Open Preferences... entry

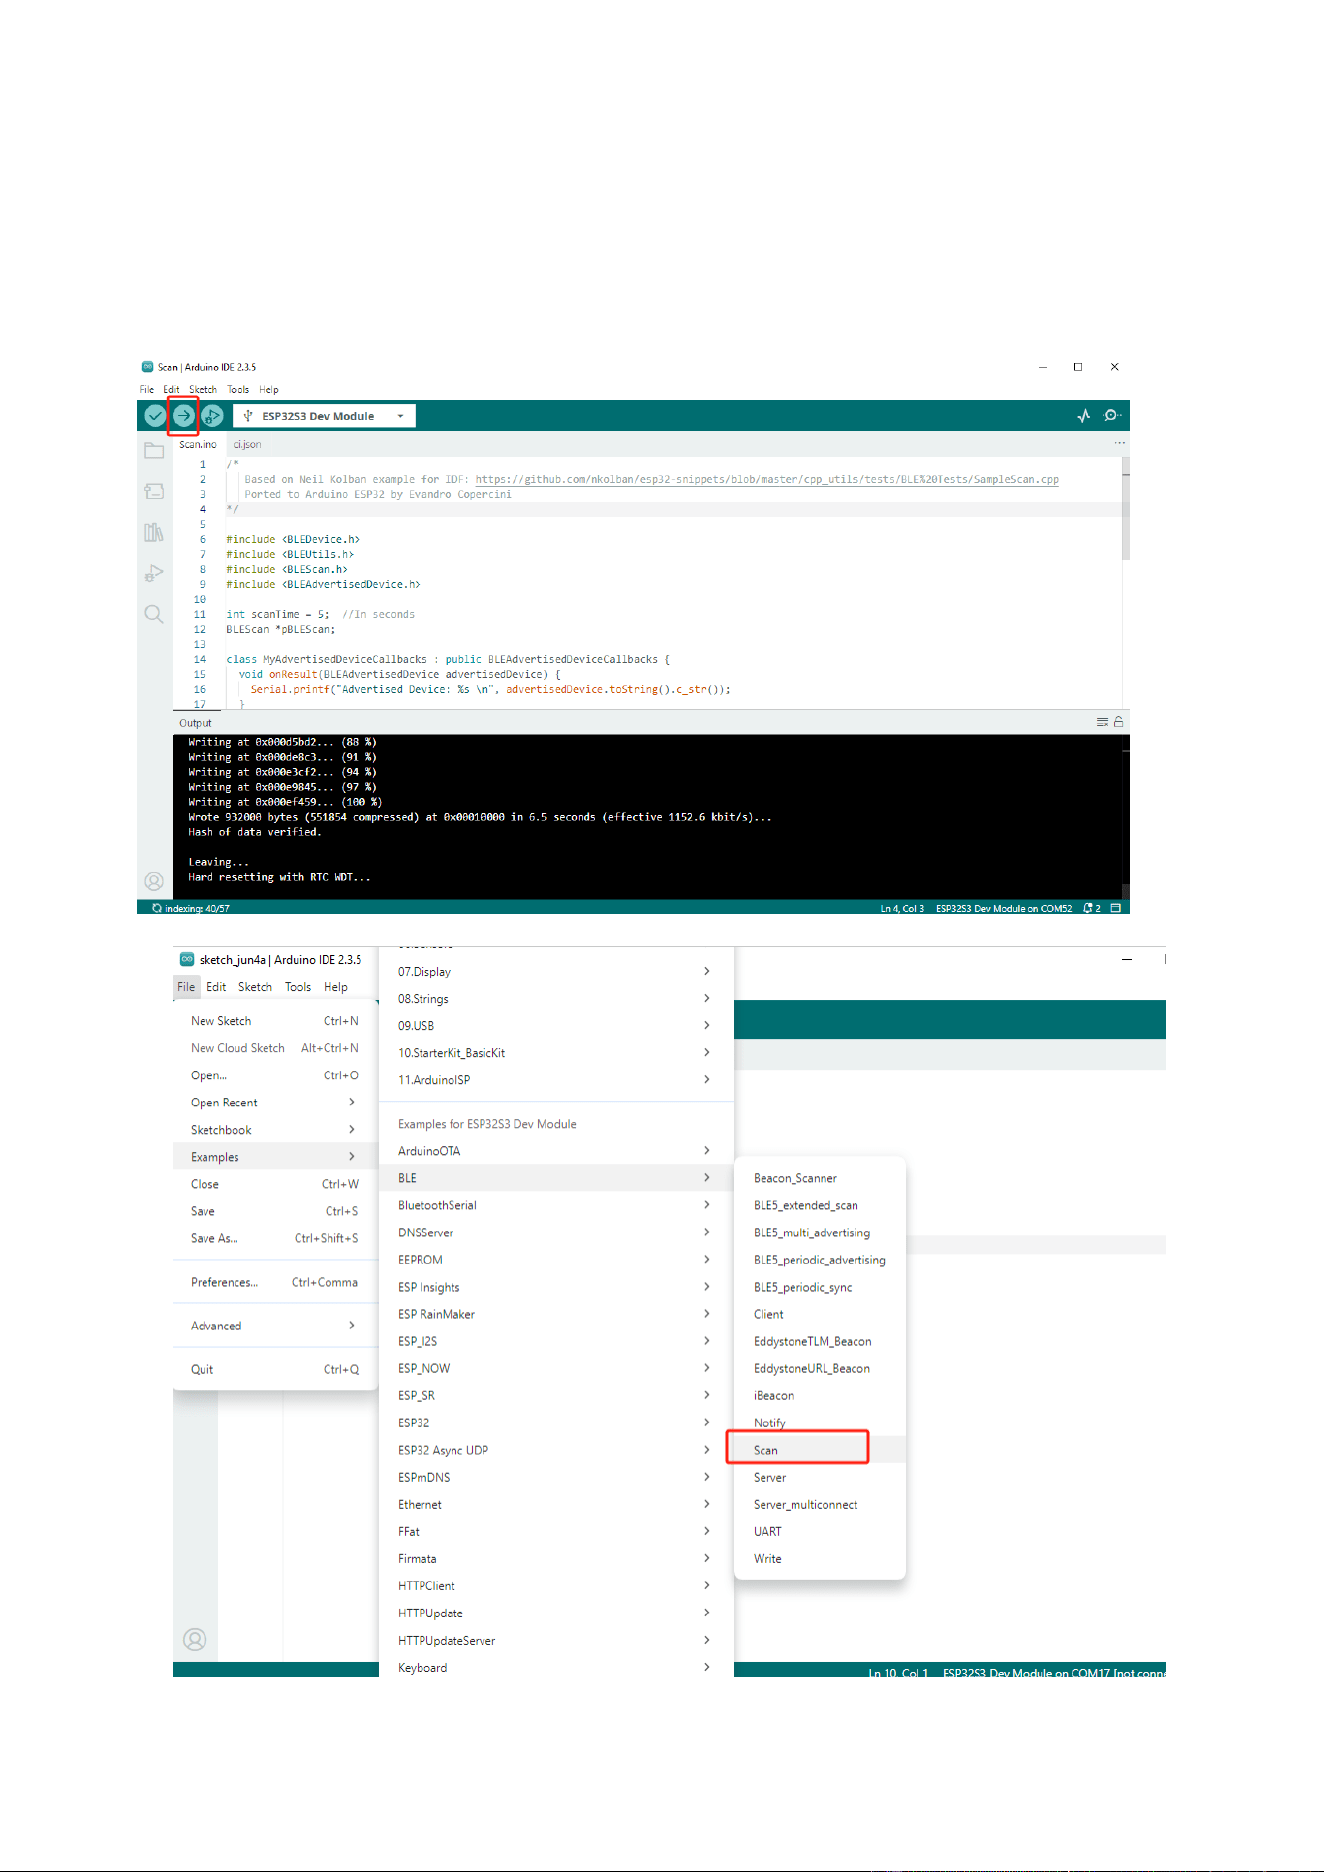275,1282
